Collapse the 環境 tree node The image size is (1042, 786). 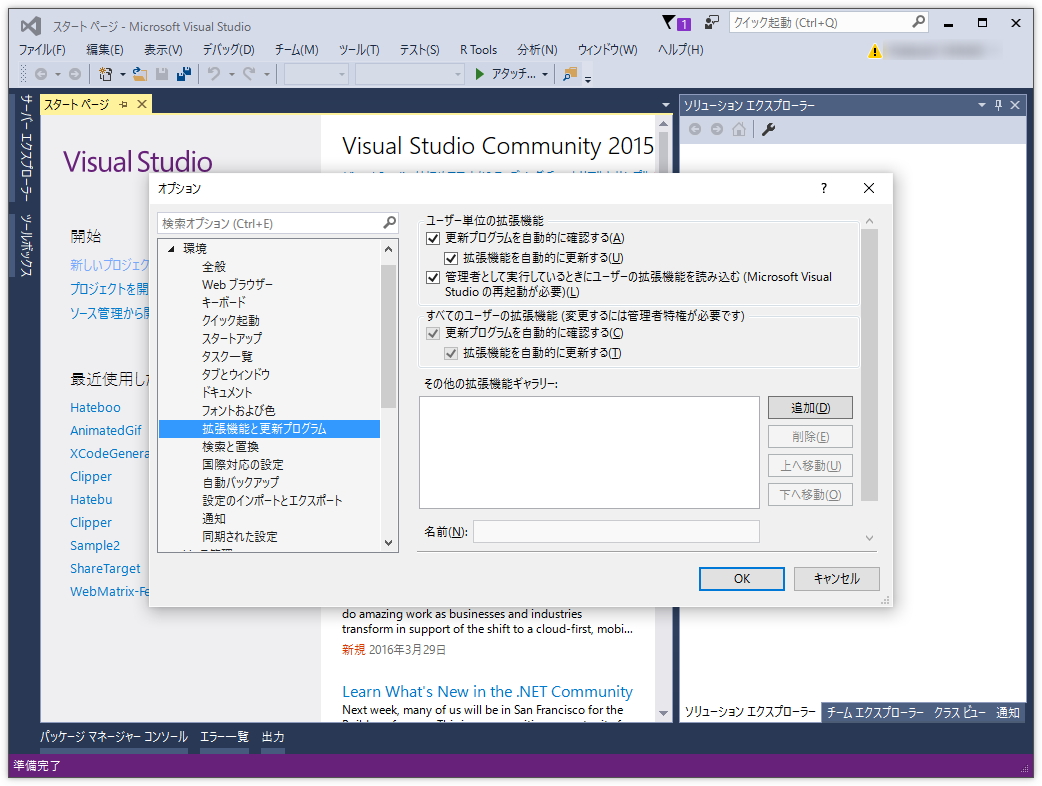pyautogui.click(x=171, y=248)
